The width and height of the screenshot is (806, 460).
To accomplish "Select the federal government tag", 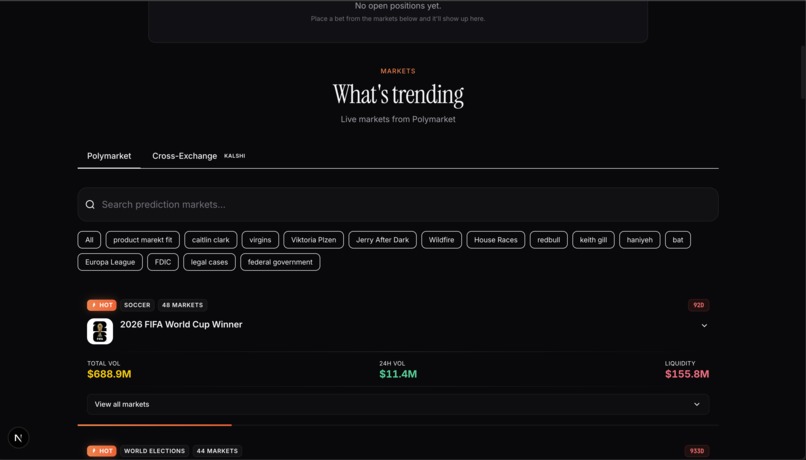I will click(x=280, y=262).
